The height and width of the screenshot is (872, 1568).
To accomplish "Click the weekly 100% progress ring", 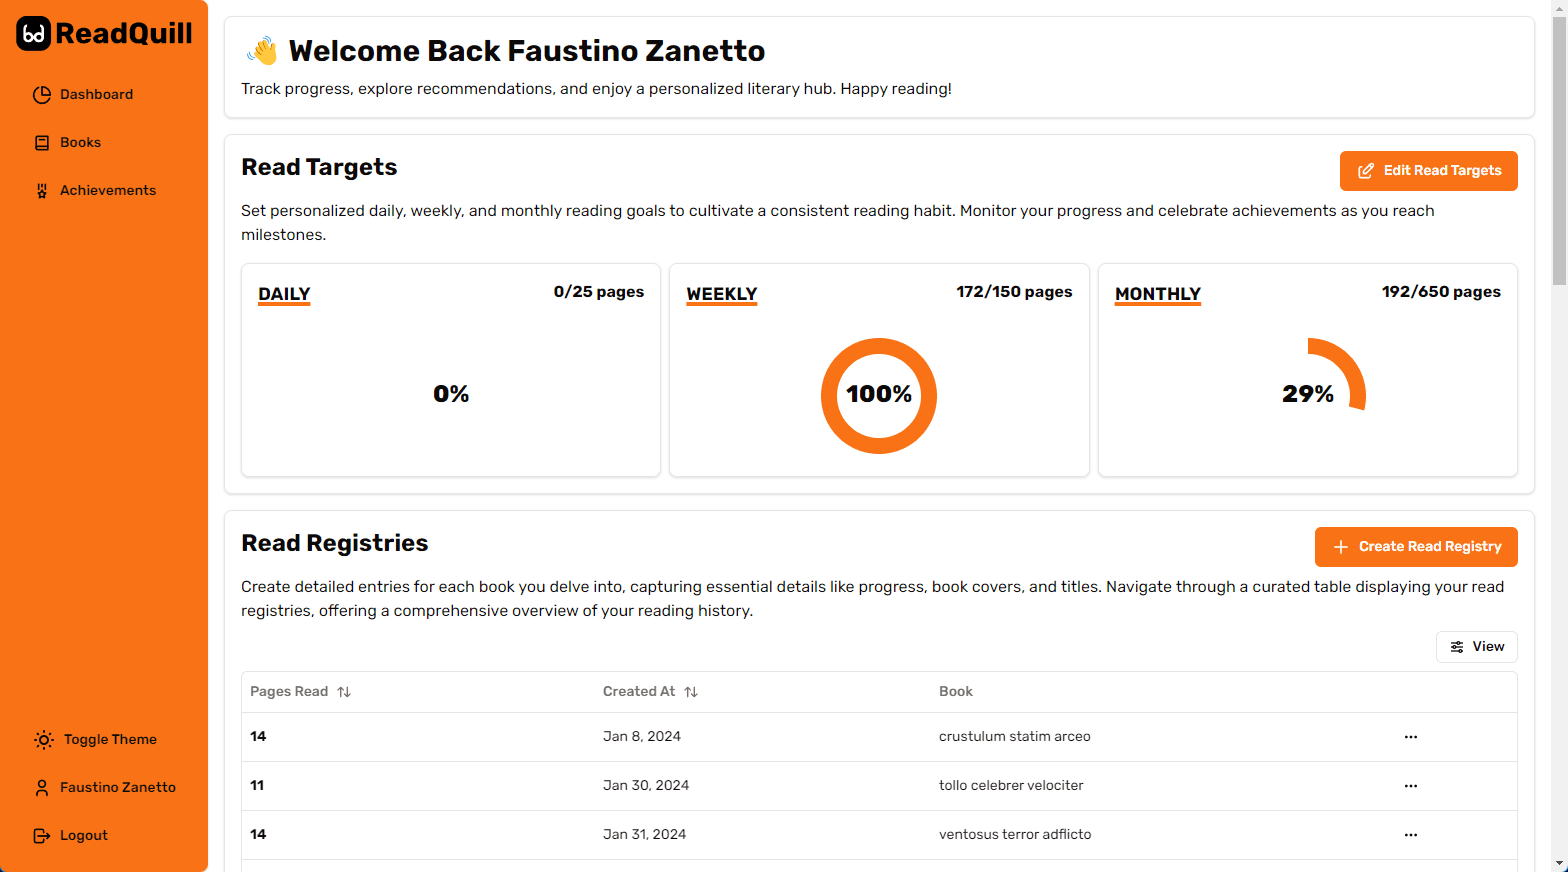I will coord(879,396).
